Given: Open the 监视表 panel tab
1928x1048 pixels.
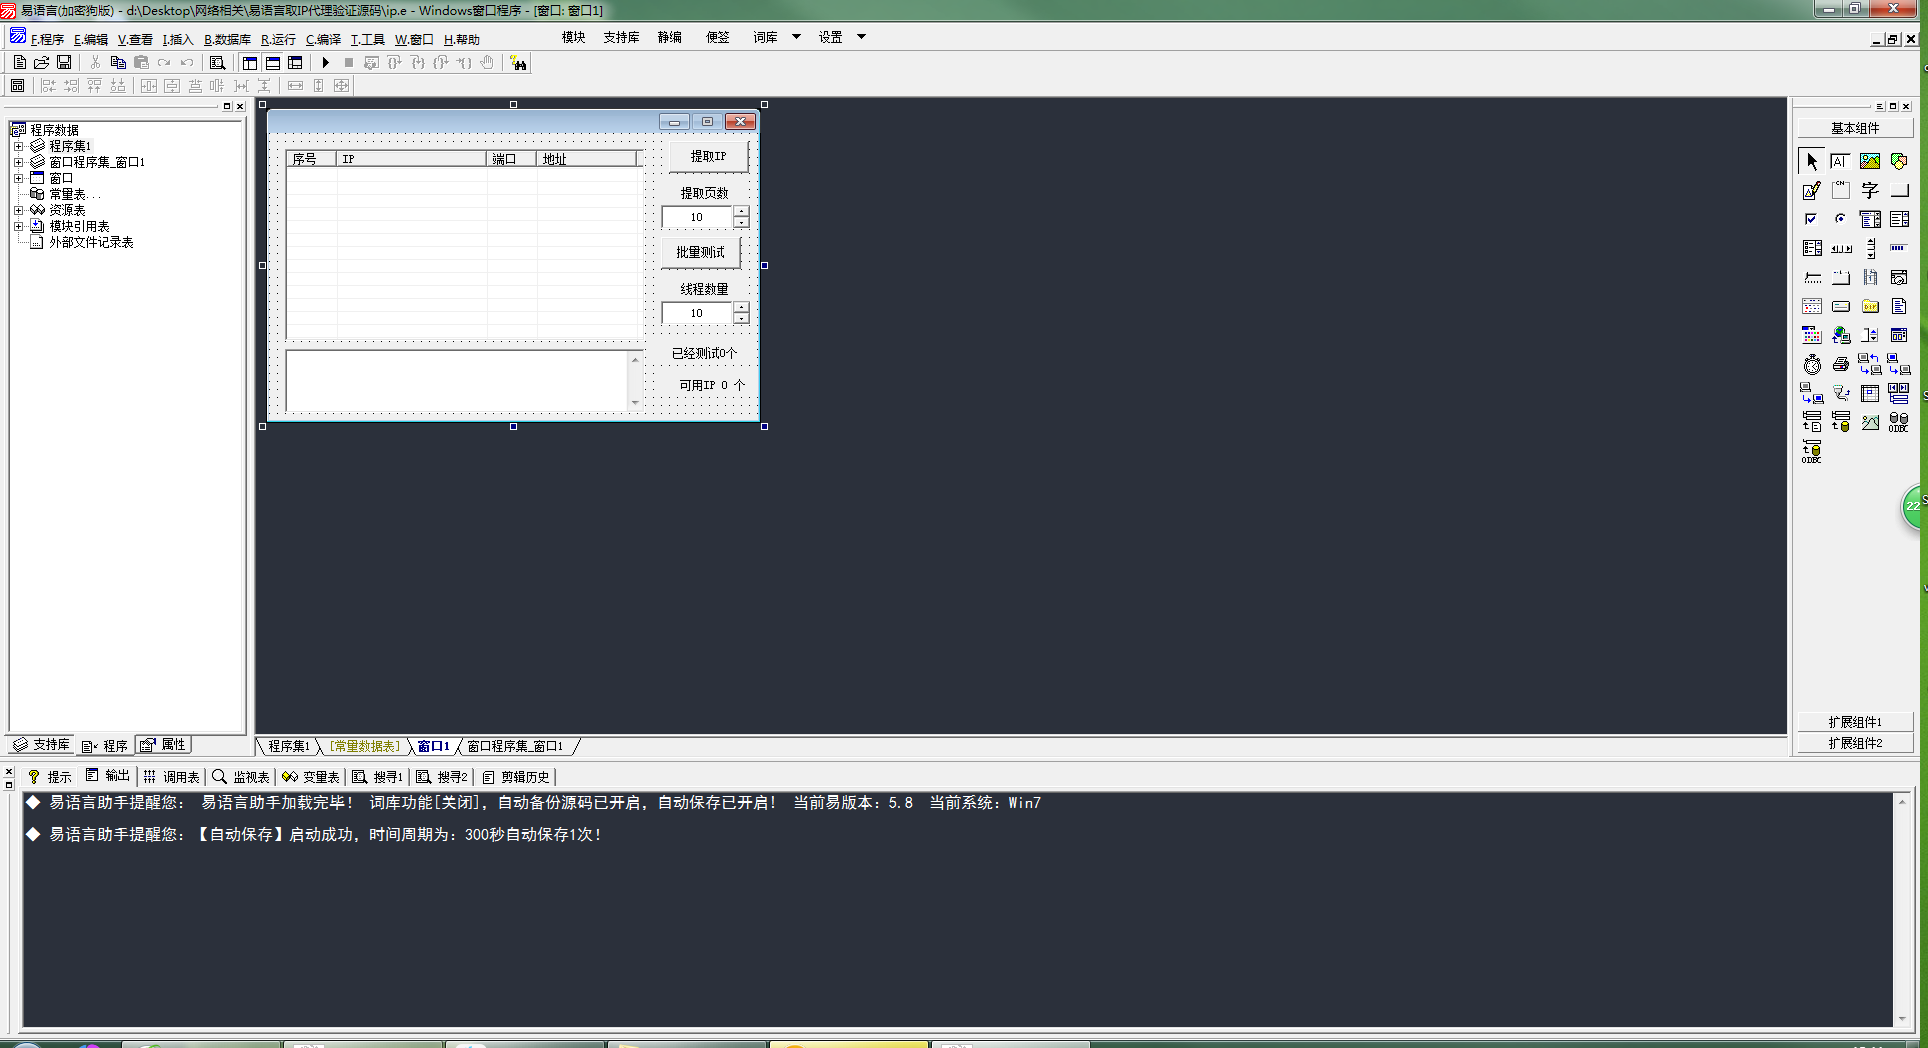Looking at the screenshot, I should click(241, 776).
